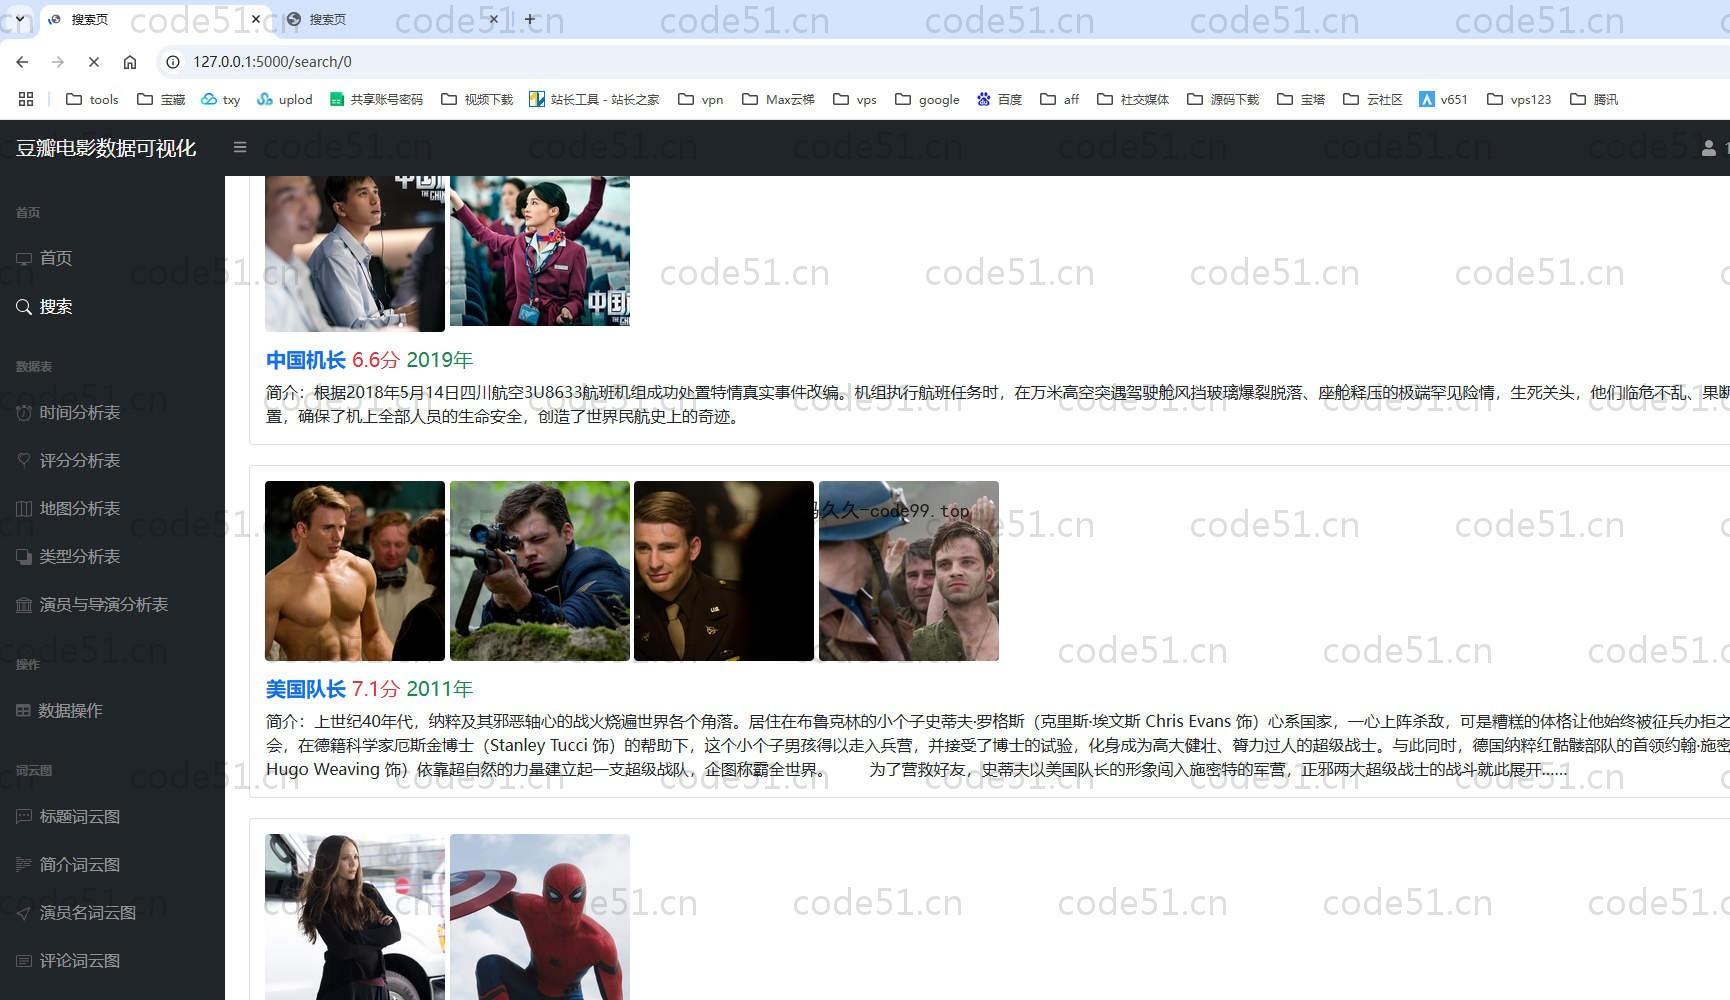The height and width of the screenshot is (1000, 1730).
Task: Select the first active 搜索页 tab
Action: [155, 19]
